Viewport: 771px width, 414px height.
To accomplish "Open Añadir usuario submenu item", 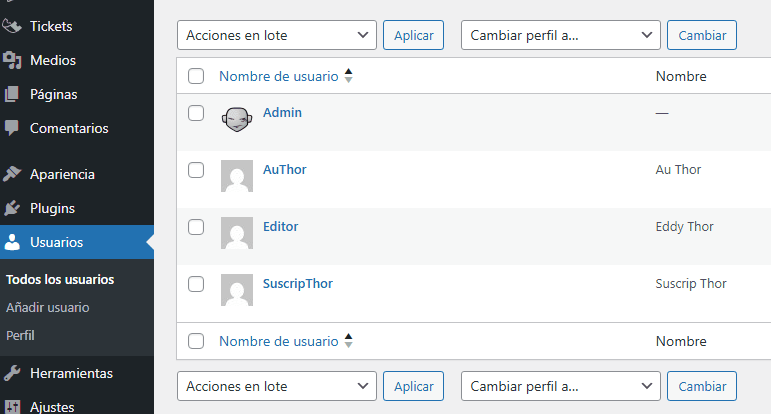I will pyautogui.click(x=47, y=307).
